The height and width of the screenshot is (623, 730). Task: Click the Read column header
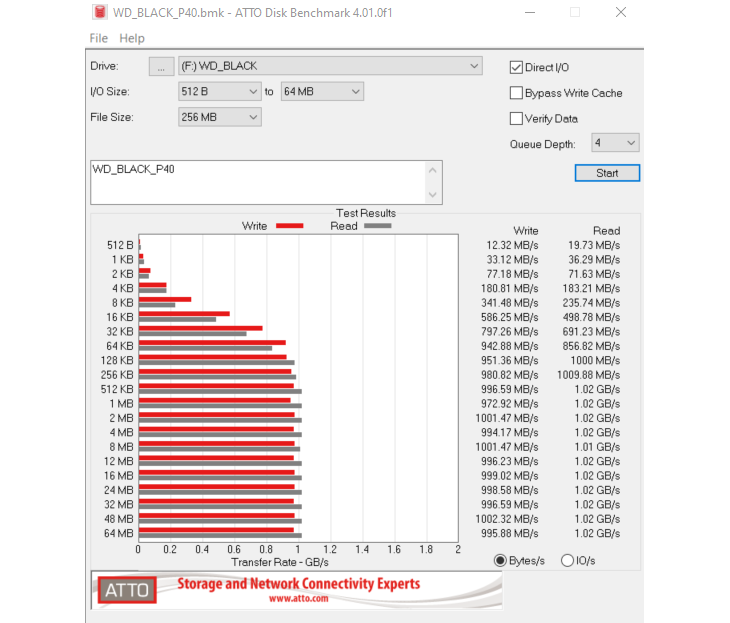(607, 231)
